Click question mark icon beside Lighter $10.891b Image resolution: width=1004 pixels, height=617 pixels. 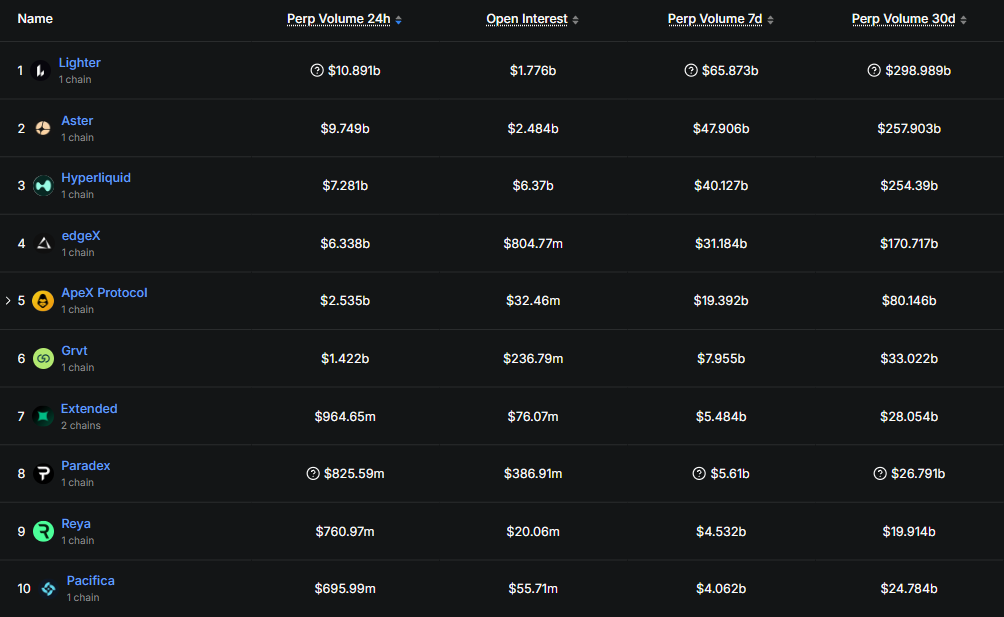(x=317, y=70)
